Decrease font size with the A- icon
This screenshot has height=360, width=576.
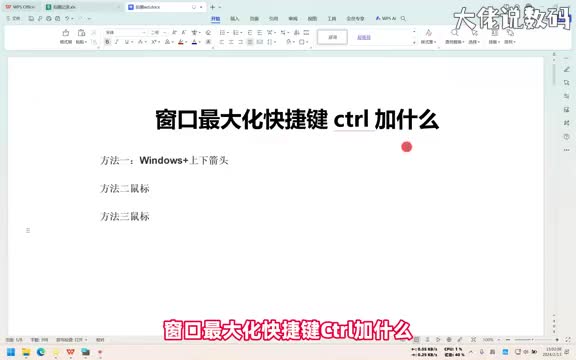click(x=184, y=32)
